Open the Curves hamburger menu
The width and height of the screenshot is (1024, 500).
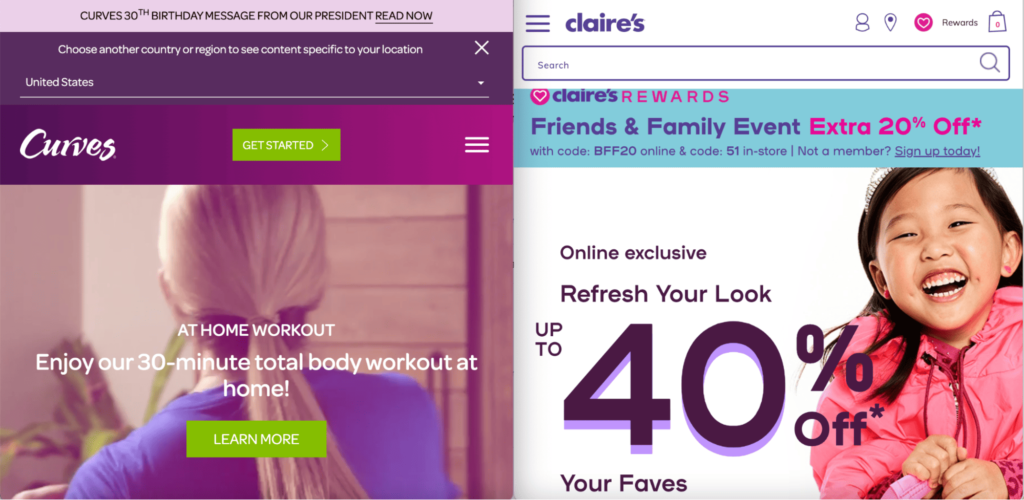477,145
